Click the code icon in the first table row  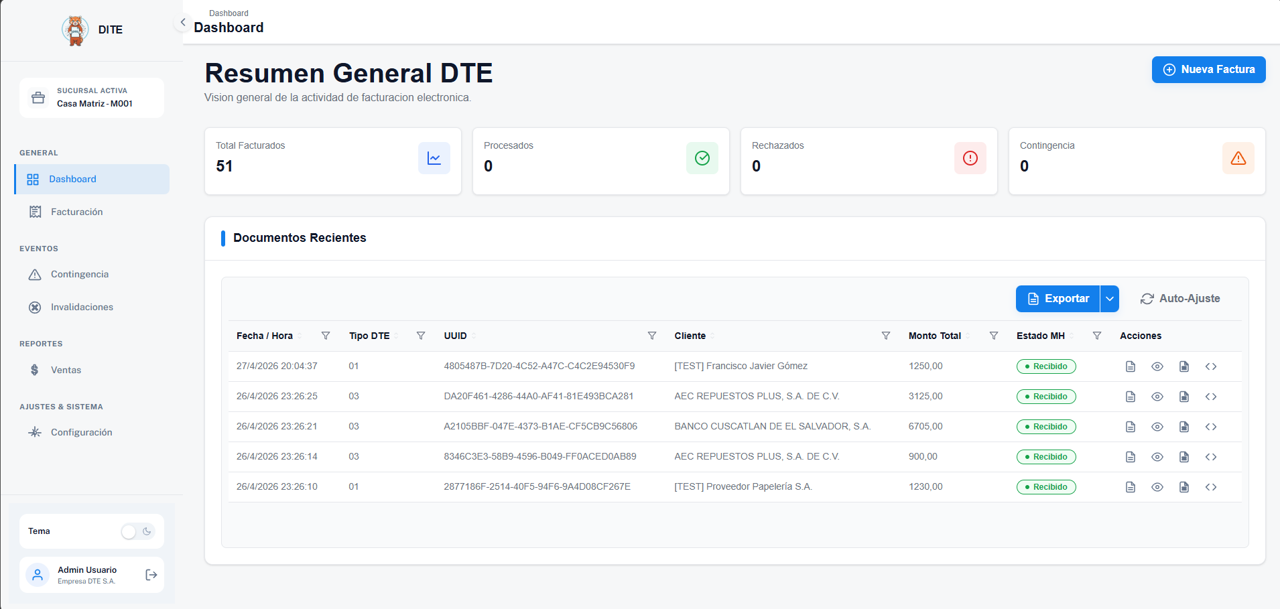pos(1211,367)
